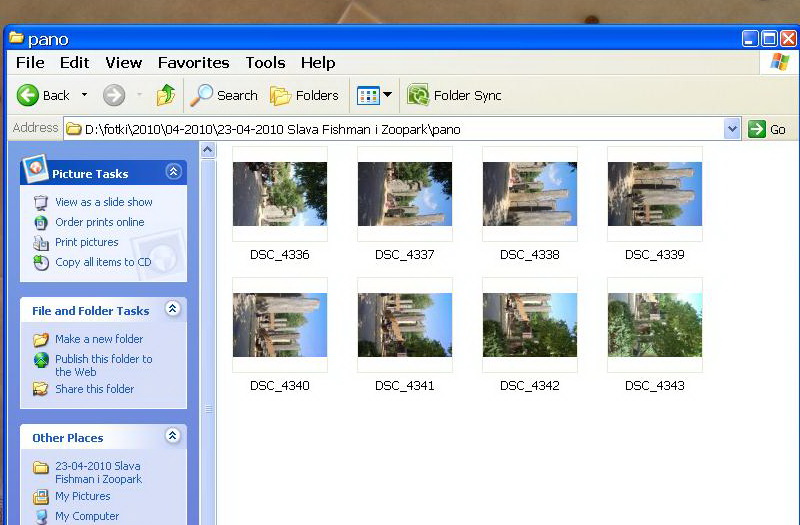Click the shared folder icon
The width and height of the screenshot is (800, 525).
pos(41,389)
